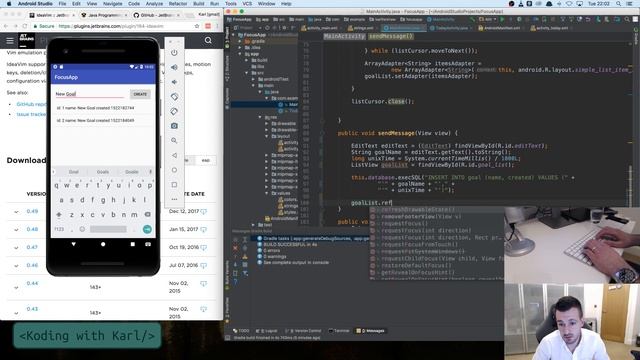
Task: Open the Terminal tool window tab
Action: pos(339,331)
